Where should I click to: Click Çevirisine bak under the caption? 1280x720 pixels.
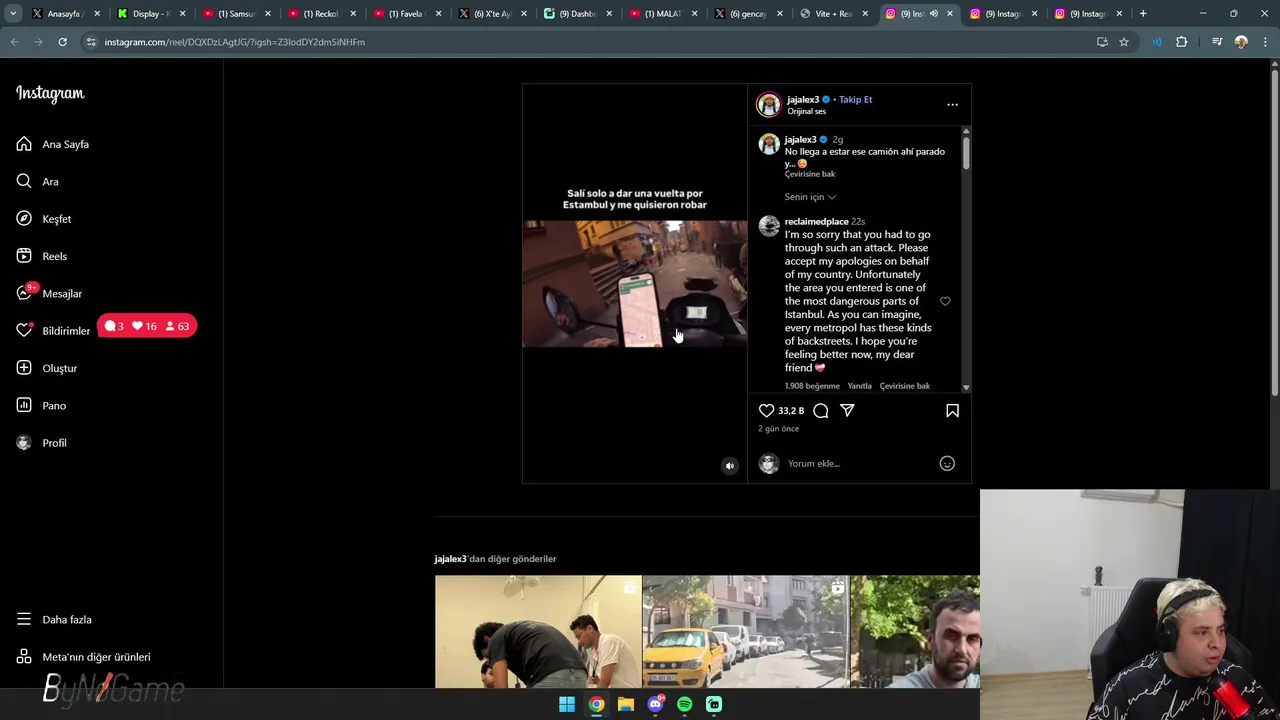click(809, 174)
